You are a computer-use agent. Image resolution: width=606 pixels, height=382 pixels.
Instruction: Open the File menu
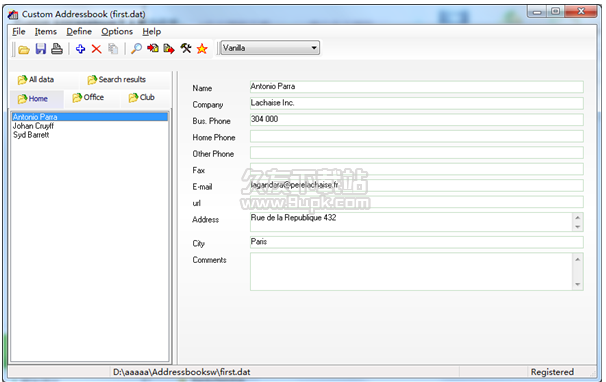[19, 32]
